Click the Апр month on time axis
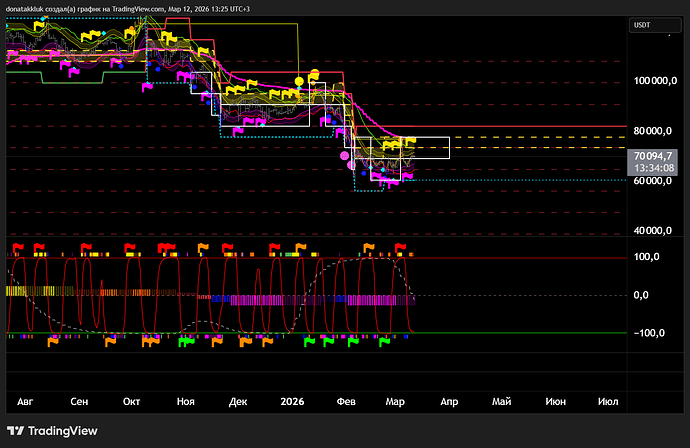Image resolution: width=690 pixels, height=448 pixels. [x=449, y=400]
